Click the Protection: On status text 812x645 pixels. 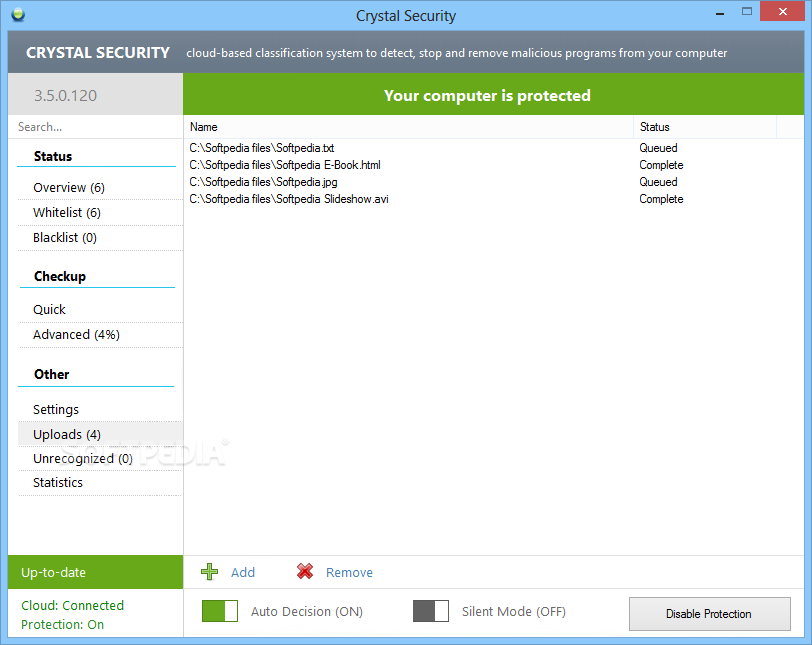(x=63, y=624)
